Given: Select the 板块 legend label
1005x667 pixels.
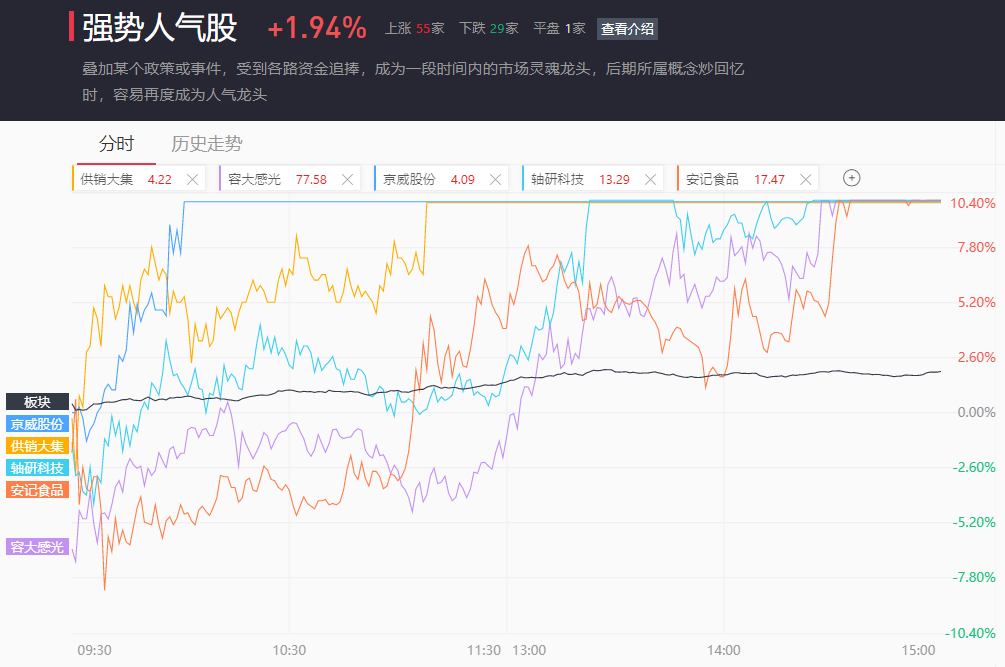Looking at the screenshot, I should point(37,402).
